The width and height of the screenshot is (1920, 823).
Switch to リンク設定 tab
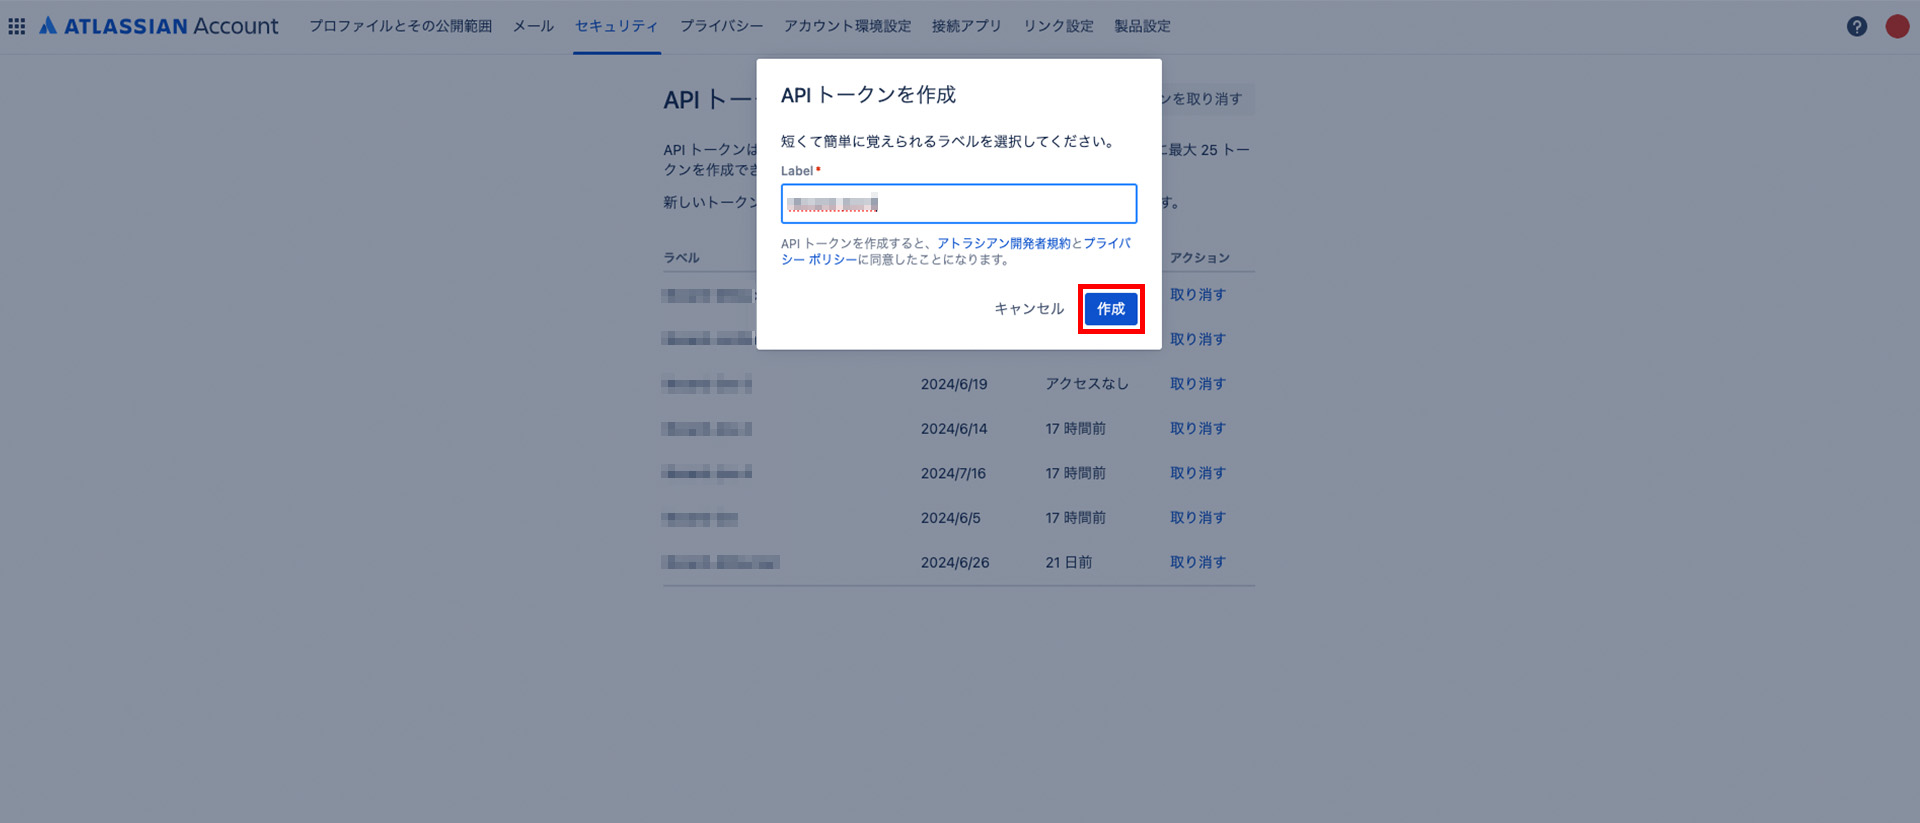tap(1058, 26)
